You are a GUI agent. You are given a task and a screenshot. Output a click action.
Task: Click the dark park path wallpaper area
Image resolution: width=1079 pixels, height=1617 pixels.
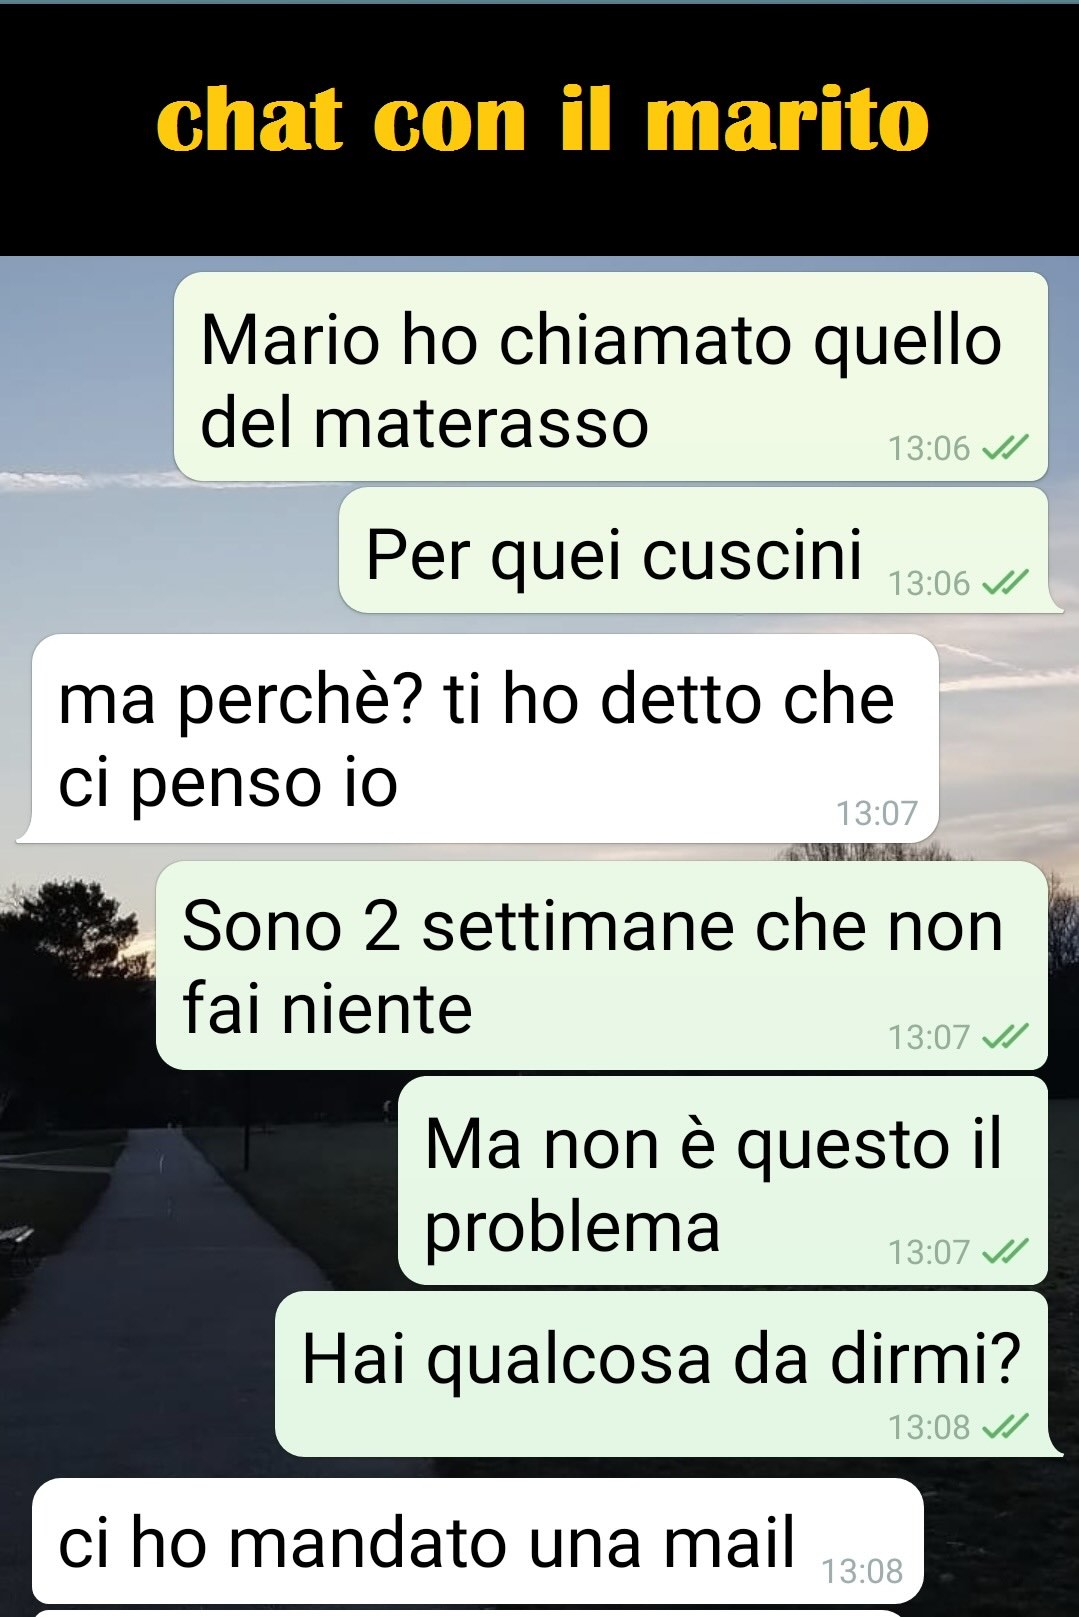point(150,1300)
